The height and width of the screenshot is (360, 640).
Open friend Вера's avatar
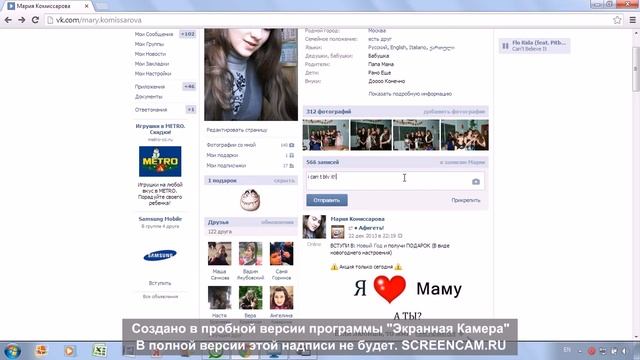pos(251,298)
